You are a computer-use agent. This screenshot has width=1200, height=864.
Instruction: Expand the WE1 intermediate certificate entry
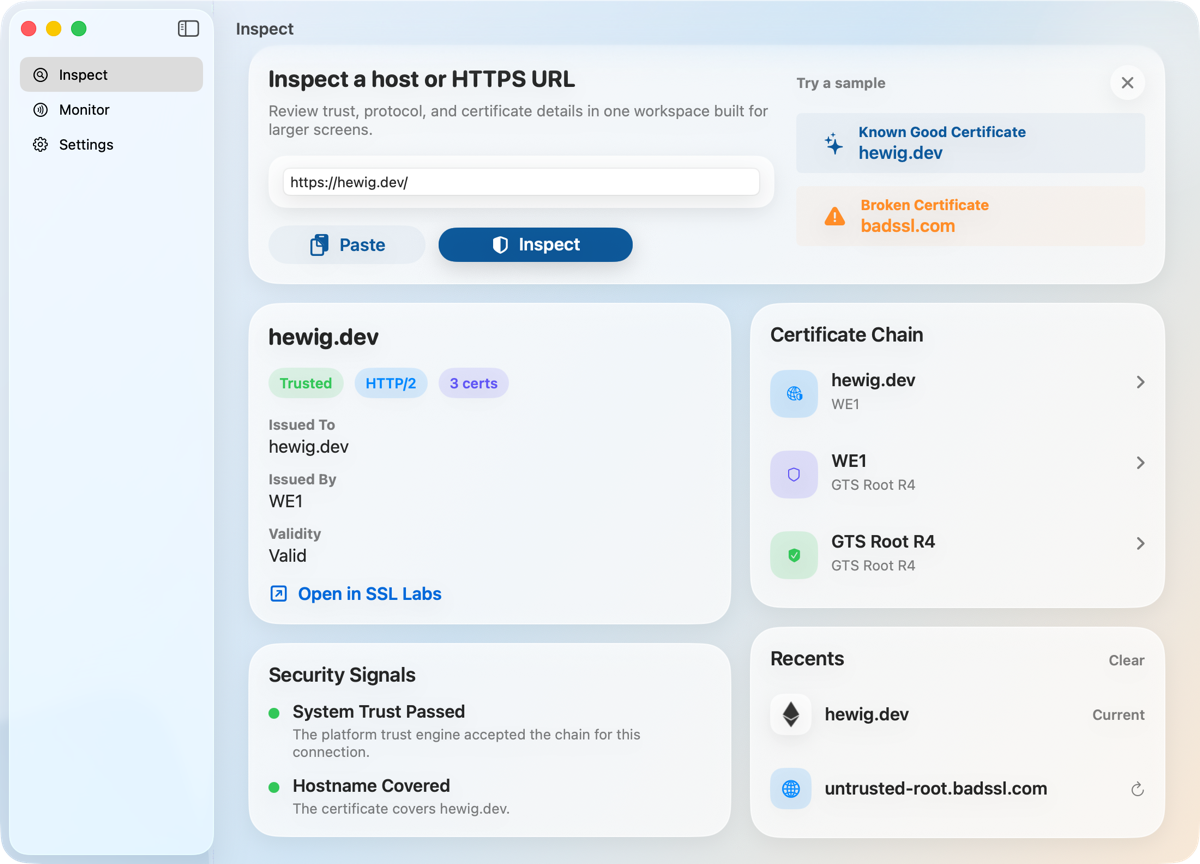1140,463
